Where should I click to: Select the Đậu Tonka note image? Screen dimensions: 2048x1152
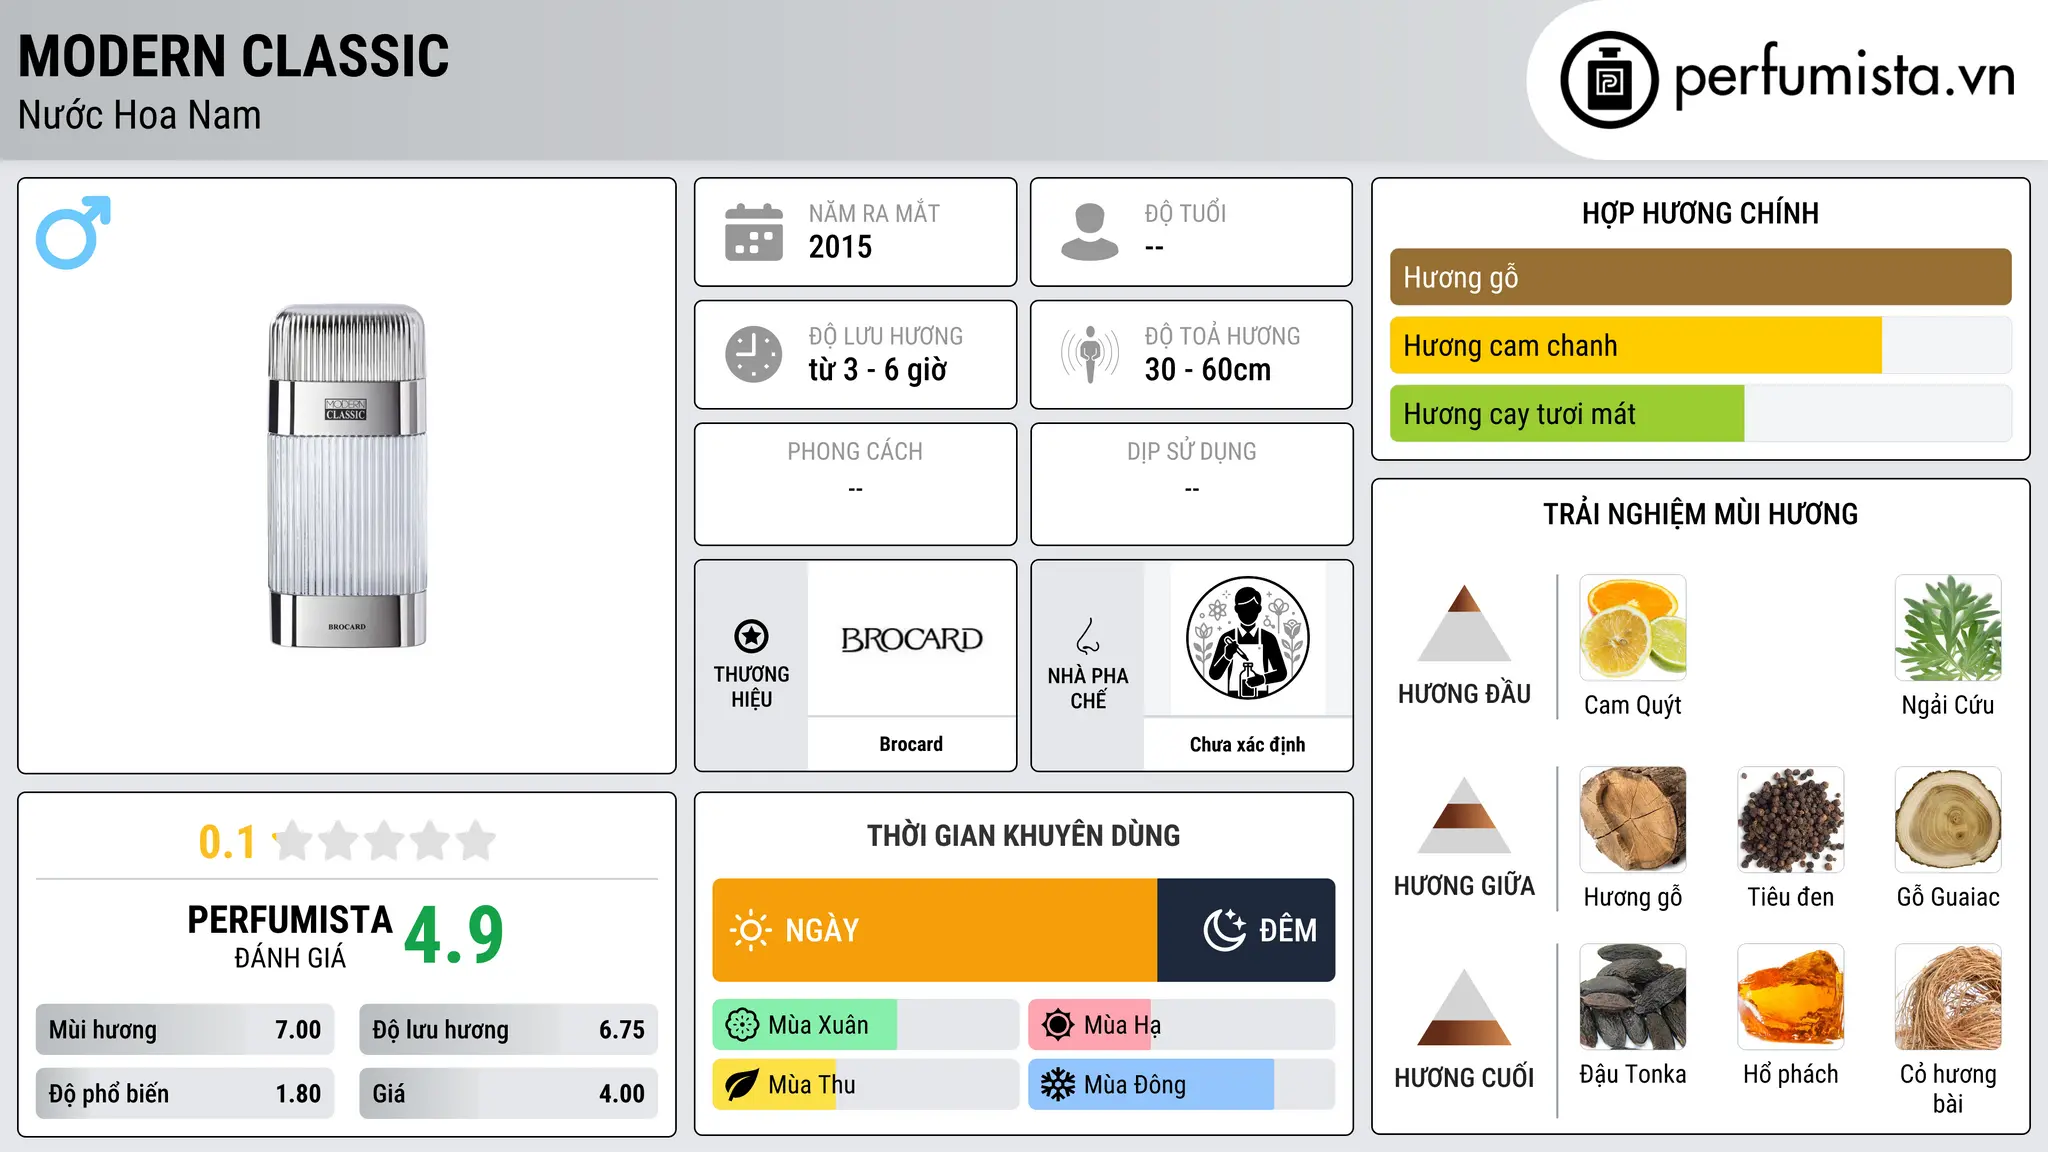tap(1633, 997)
